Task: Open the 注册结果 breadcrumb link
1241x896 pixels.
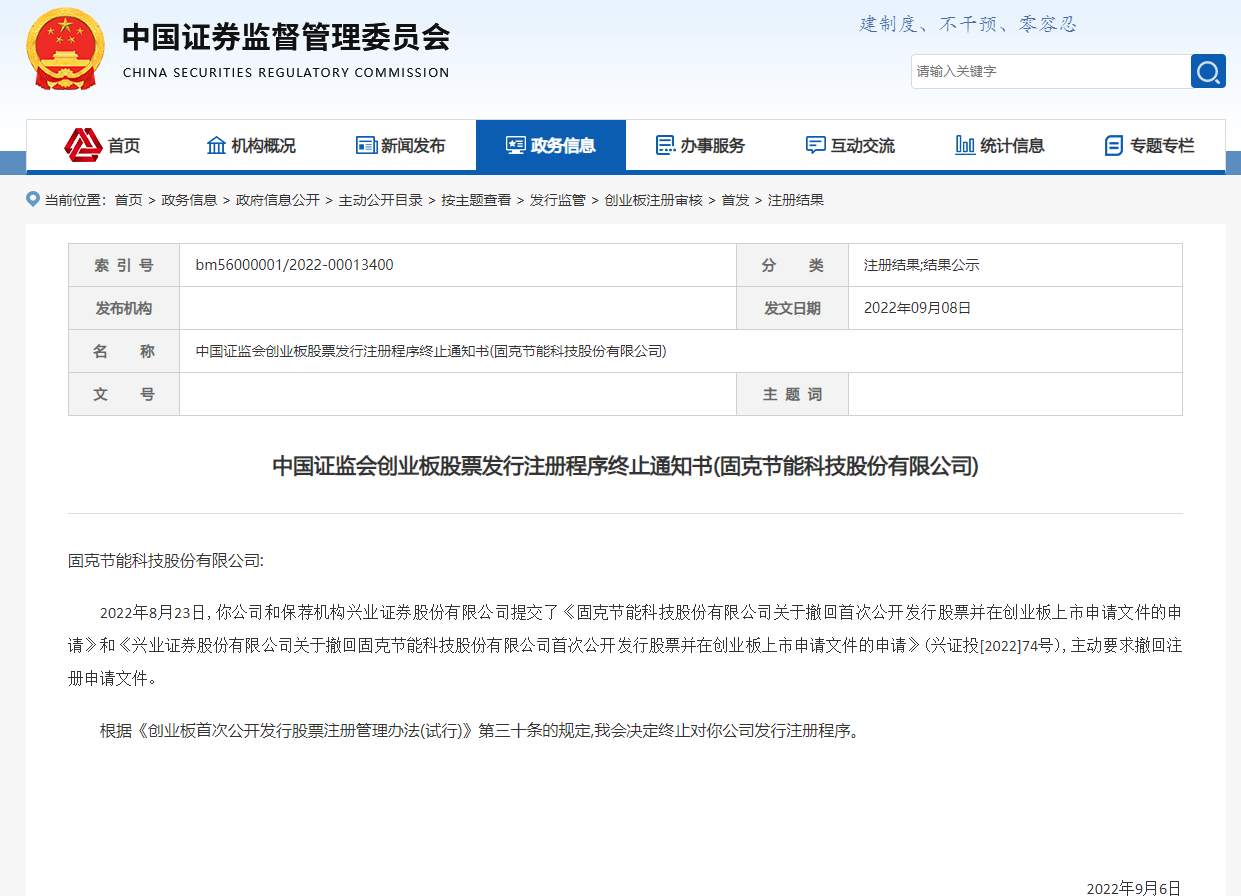Action: [797, 199]
